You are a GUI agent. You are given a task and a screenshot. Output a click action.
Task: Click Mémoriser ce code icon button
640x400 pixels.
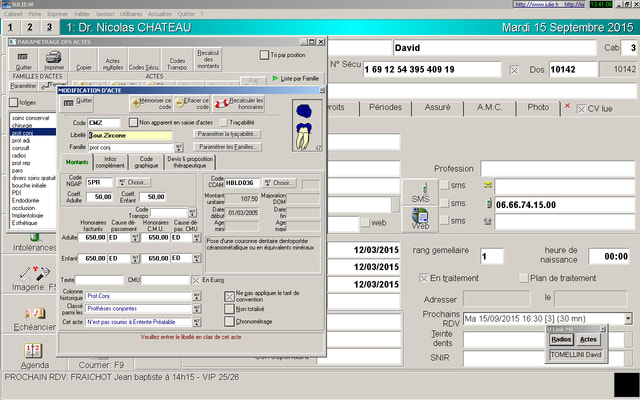point(151,103)
